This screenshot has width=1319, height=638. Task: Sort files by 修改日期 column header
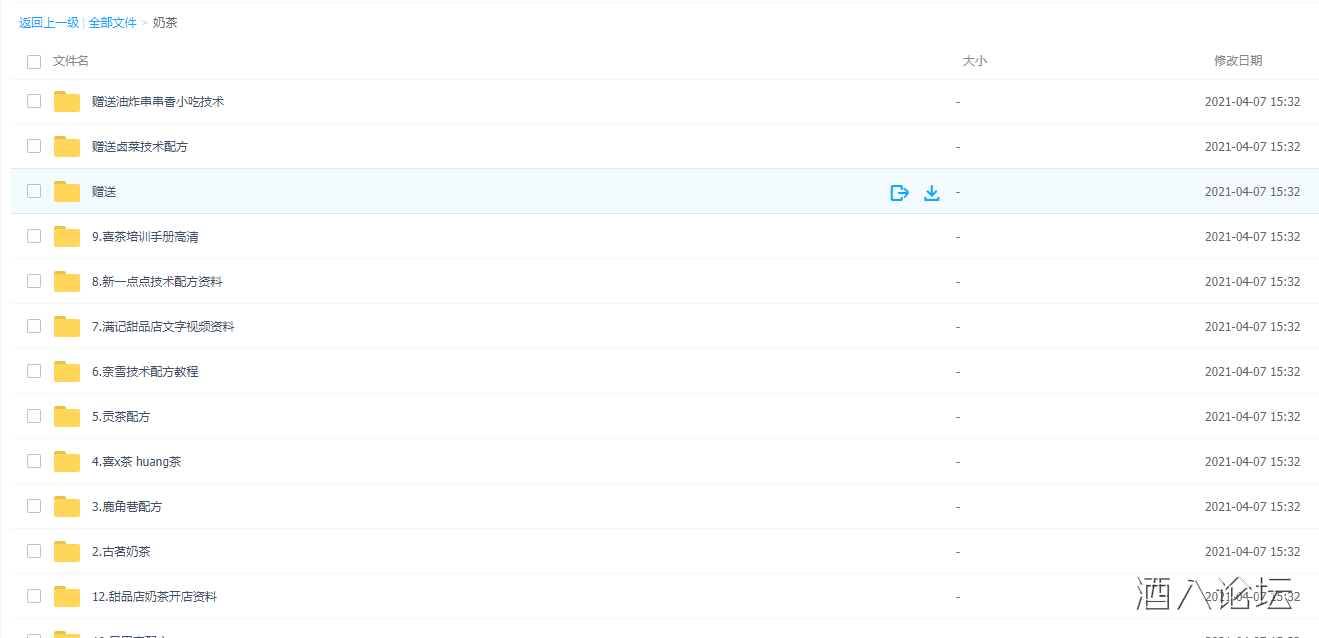[x=1238, y=61]
